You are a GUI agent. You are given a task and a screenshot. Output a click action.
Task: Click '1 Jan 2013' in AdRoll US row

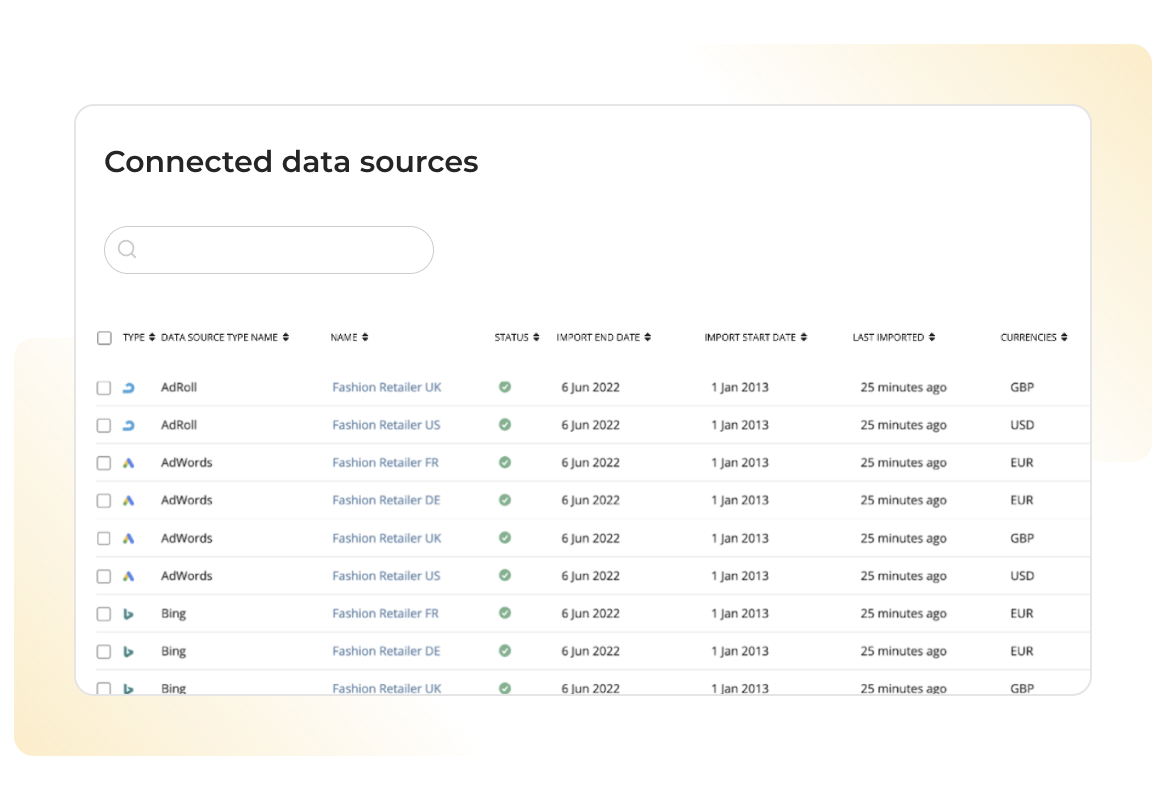pyautogui.click(x=740, y=425)
